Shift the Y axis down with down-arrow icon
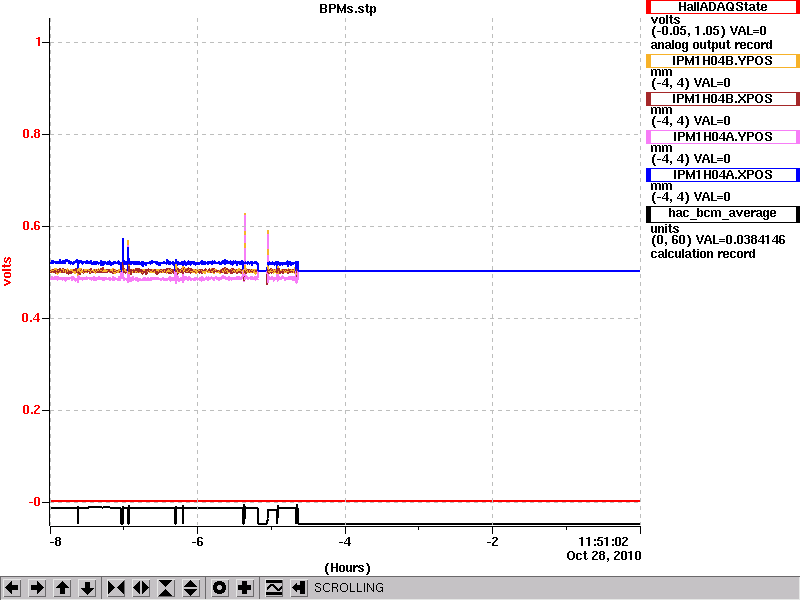800x600 pixels. pos(88,588)
